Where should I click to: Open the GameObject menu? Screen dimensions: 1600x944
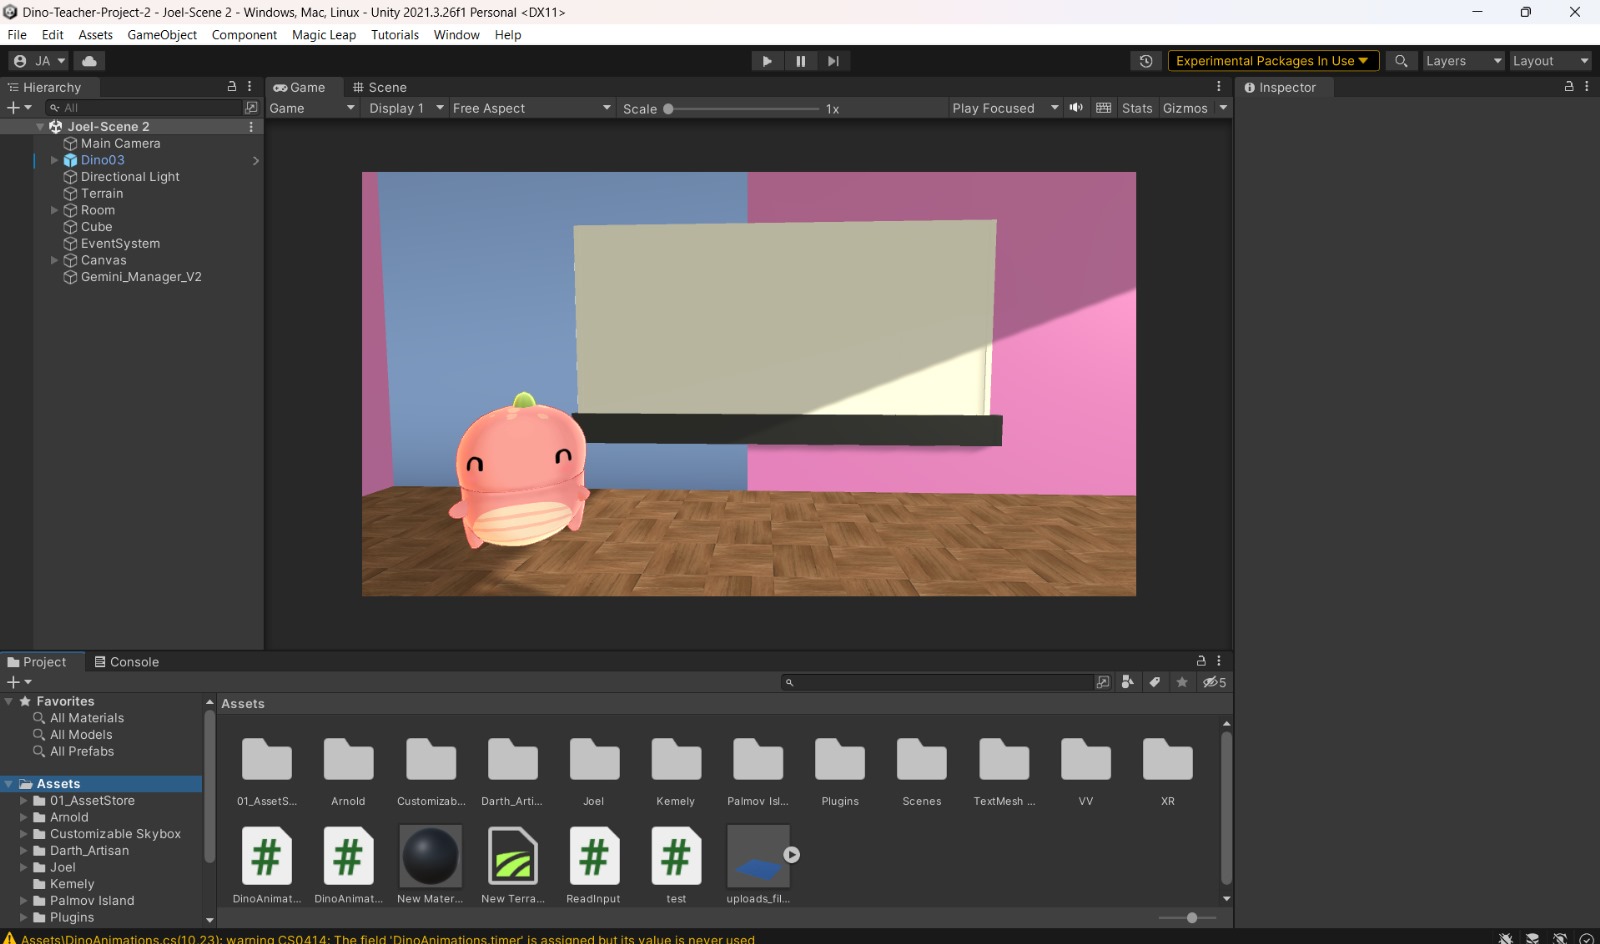click(162, 34)
